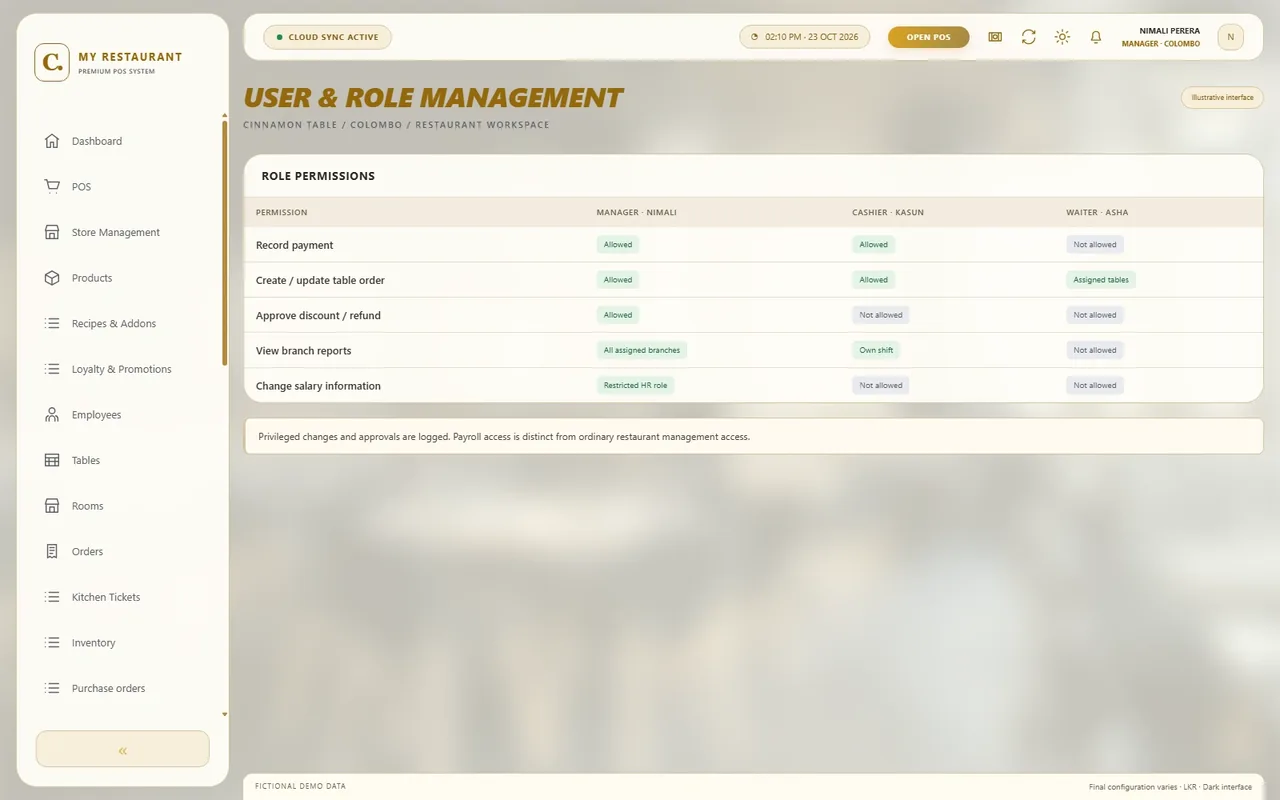Open the N user avatar menu
Screen dimensions: 1280x800
1230,37
